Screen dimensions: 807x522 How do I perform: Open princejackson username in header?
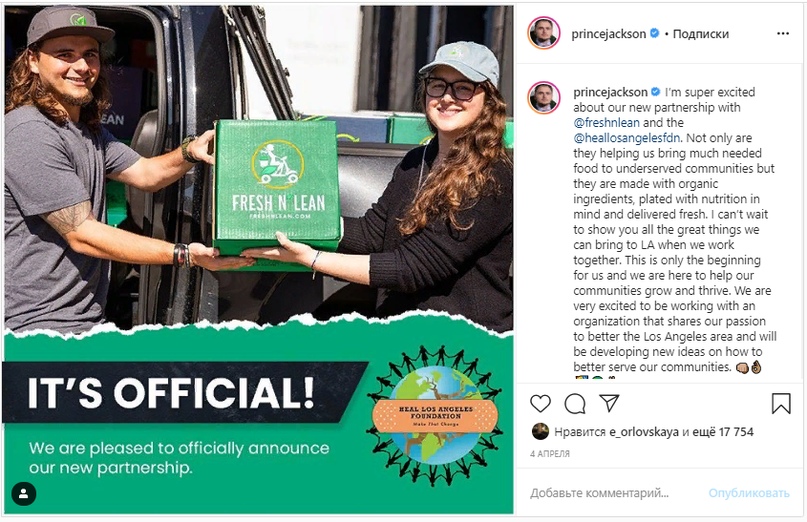pos(608,34)
